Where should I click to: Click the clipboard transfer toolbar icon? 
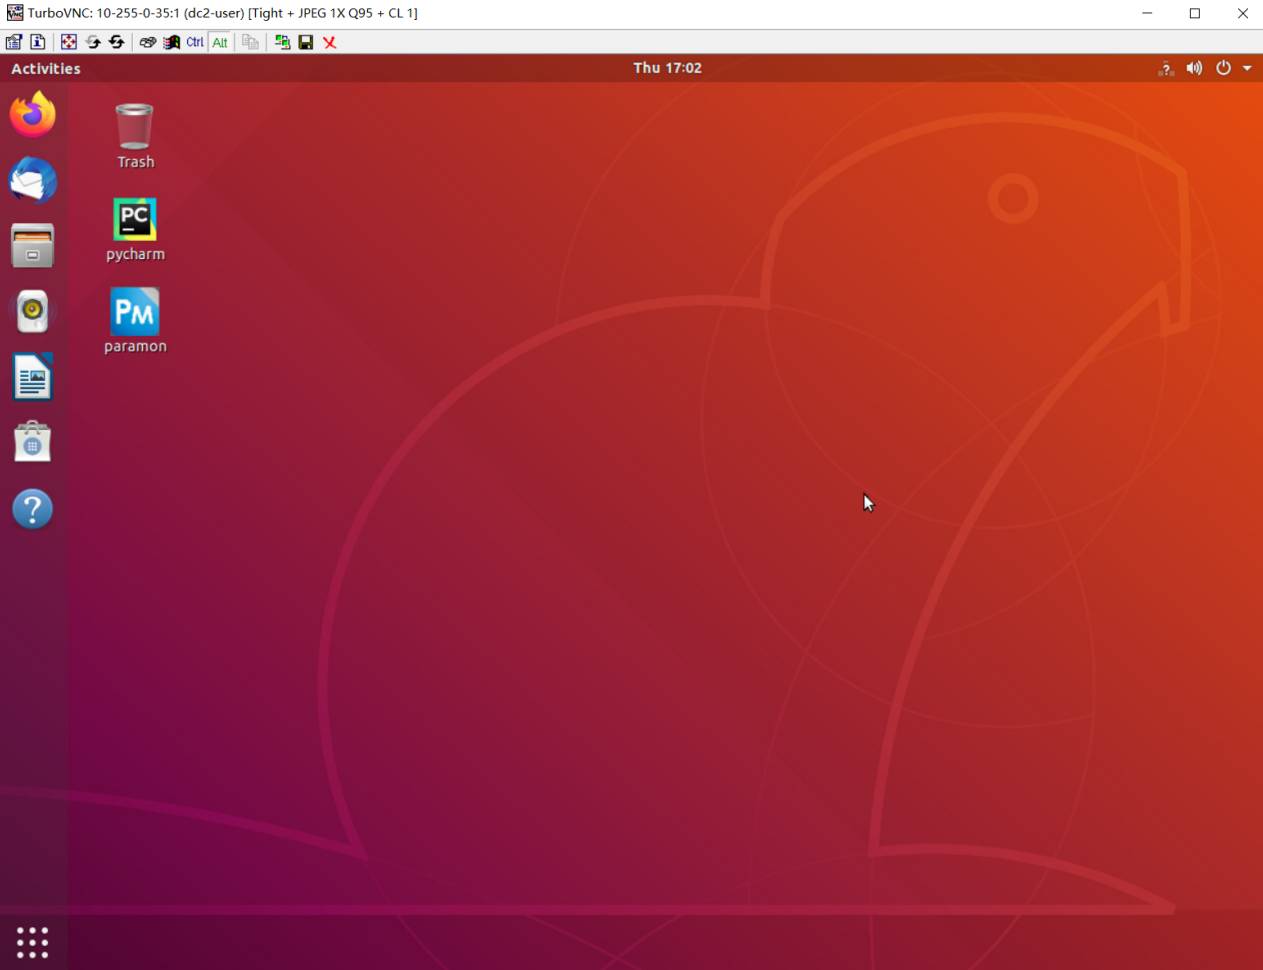click(x=250, y=42)
